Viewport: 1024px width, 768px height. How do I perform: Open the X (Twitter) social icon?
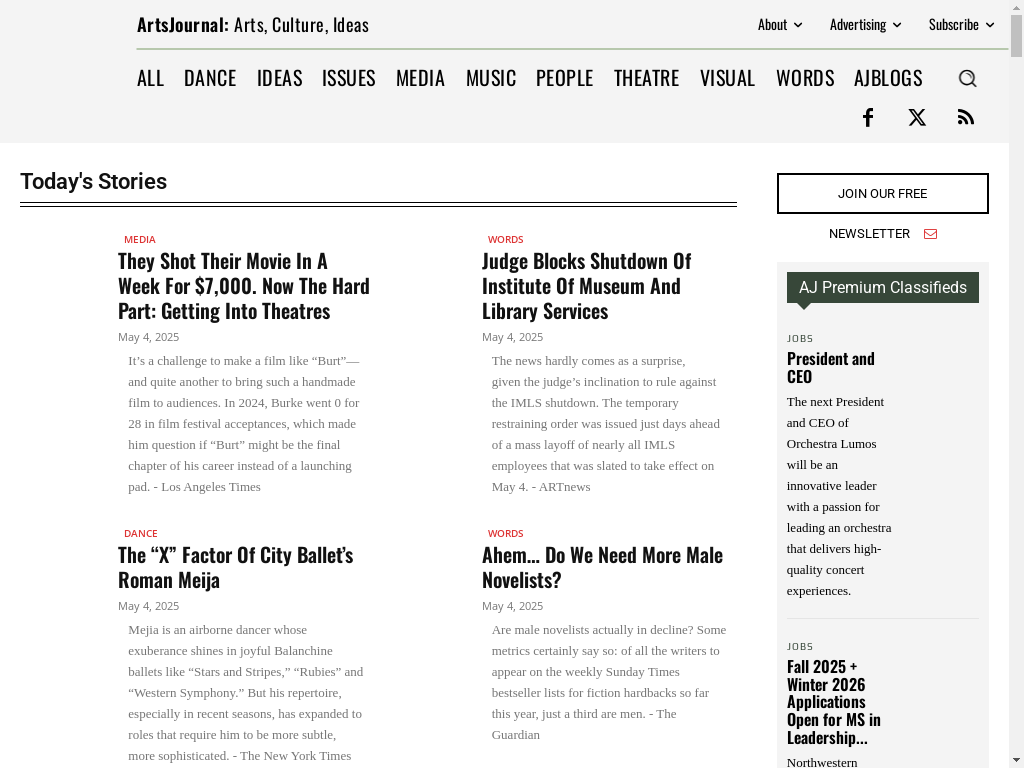coord(917,118)
